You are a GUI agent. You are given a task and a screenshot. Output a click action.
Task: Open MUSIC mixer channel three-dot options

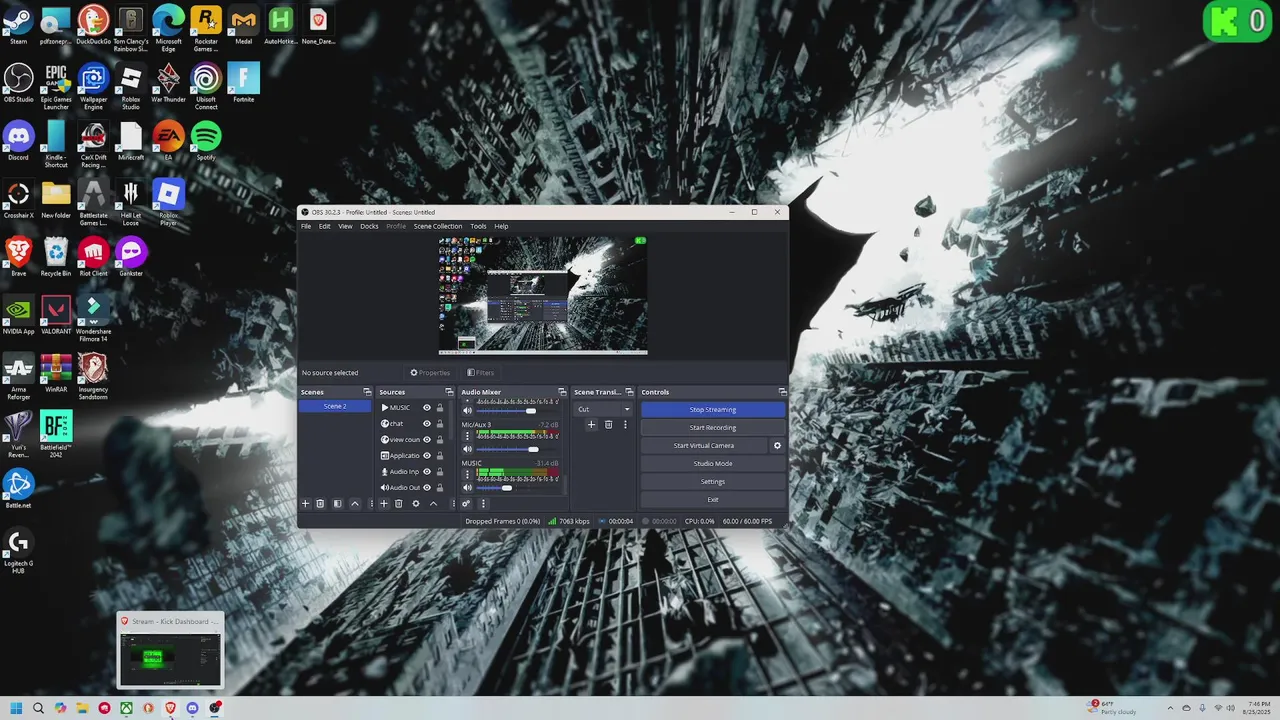click(467, 475)
